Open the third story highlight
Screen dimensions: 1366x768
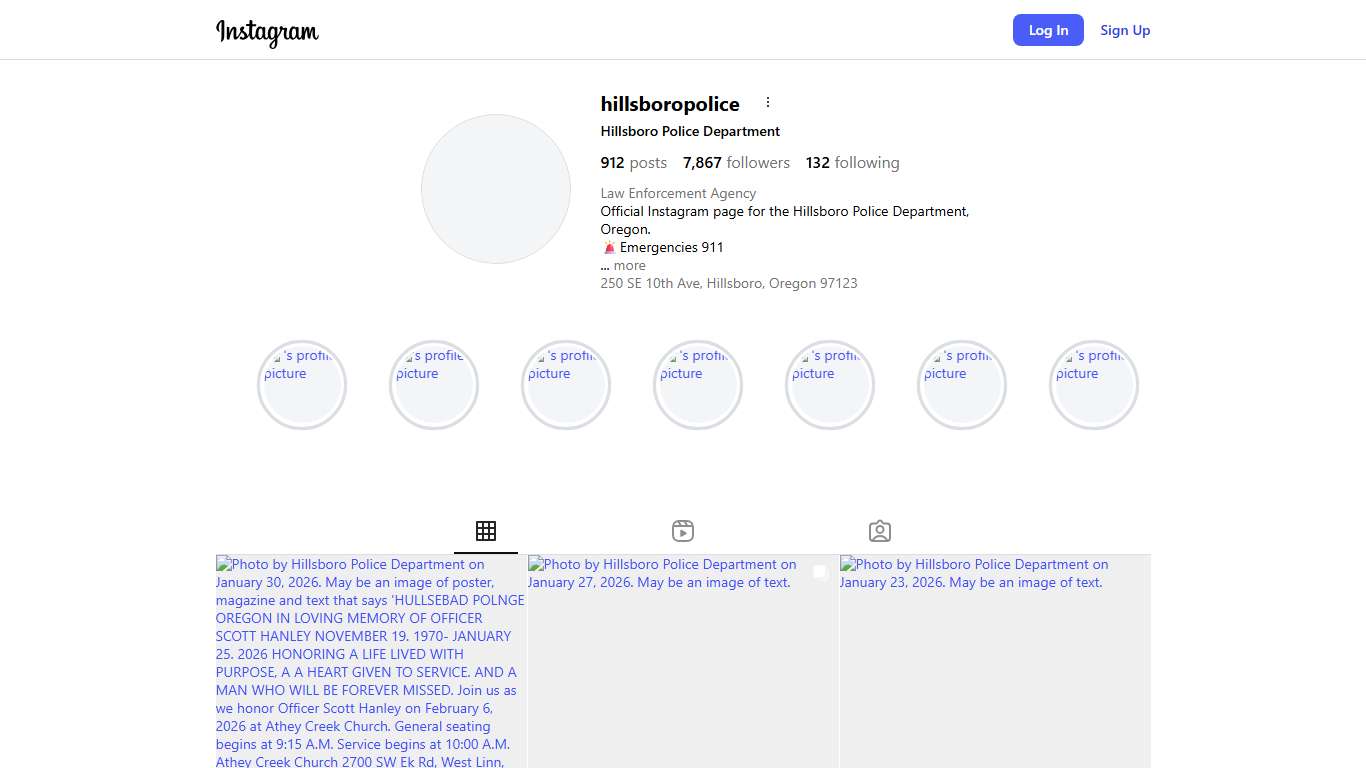566,385
